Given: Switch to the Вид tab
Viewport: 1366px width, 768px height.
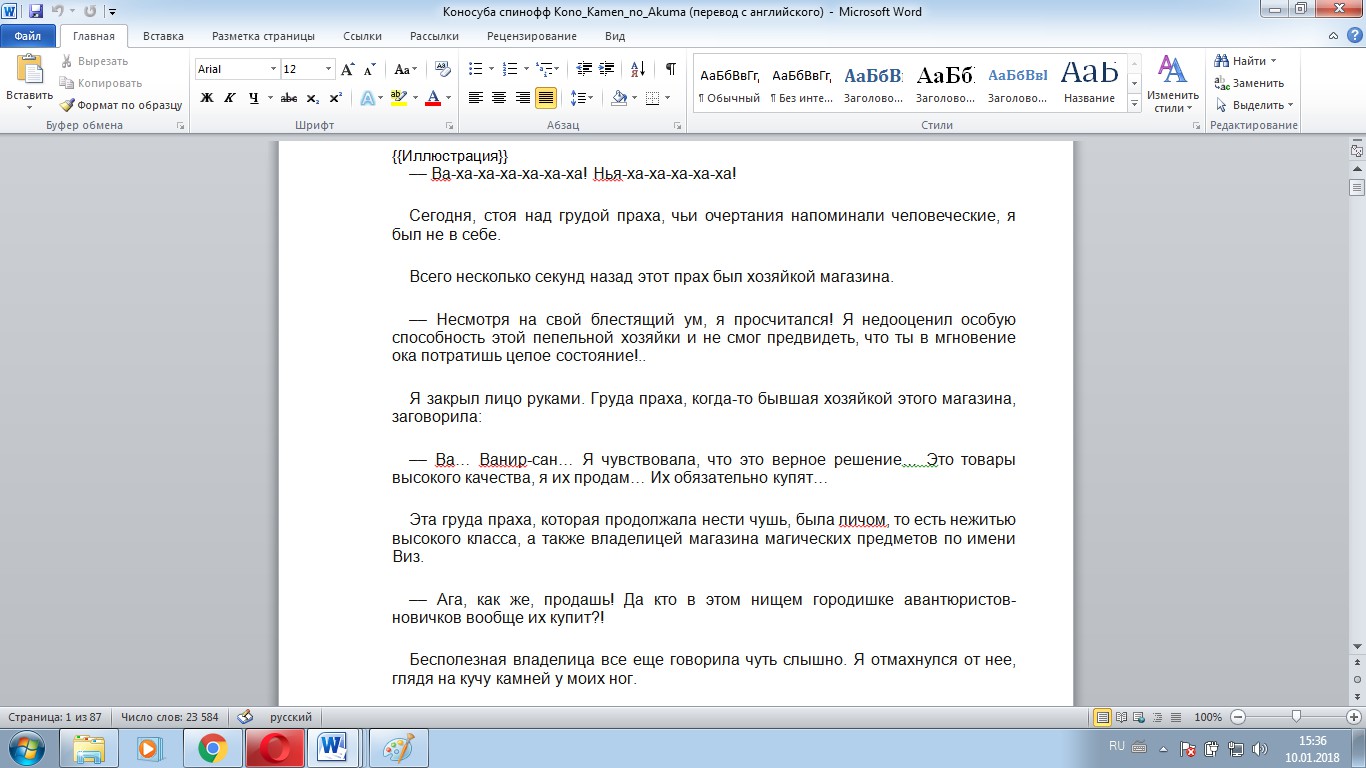Looking at the screenshot, I should pyautogui.click(x=615, y=36).
